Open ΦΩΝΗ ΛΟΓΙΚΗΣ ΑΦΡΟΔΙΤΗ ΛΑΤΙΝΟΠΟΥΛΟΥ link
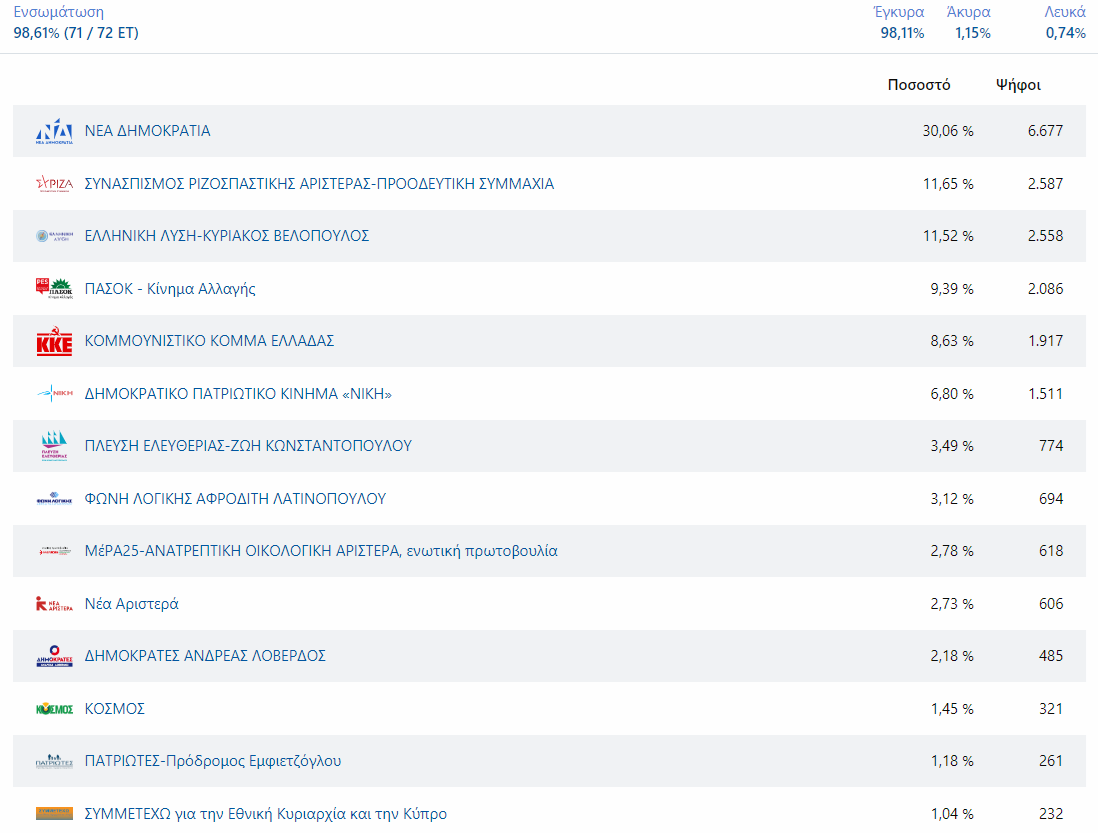This screenshot has width=1098, height=833. click(x=235, y=498)
